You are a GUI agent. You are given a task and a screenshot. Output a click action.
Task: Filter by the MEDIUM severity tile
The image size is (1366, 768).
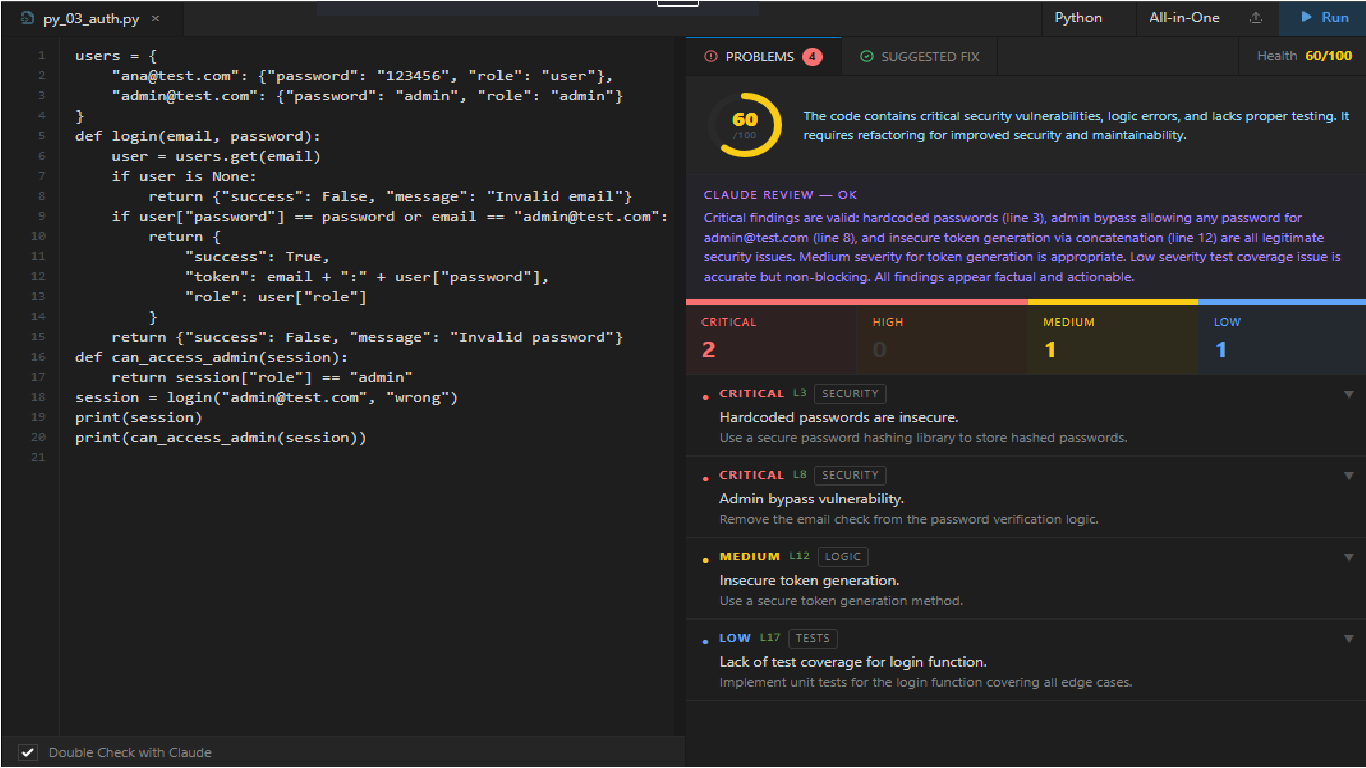tap(1112, 337)
